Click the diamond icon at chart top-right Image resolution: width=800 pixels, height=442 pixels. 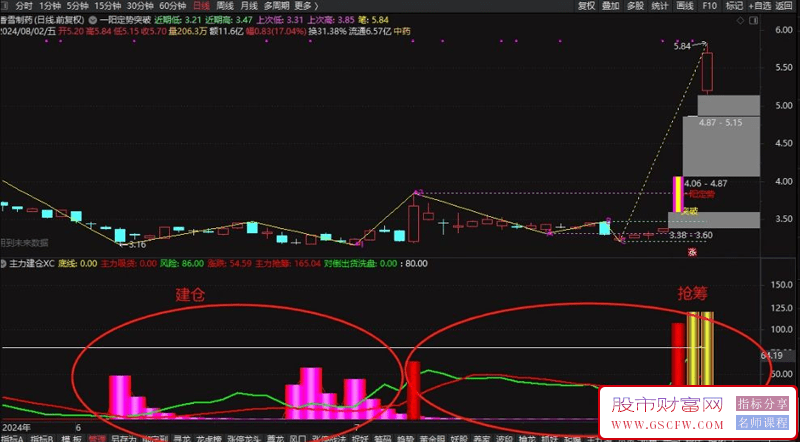(740, 20)
